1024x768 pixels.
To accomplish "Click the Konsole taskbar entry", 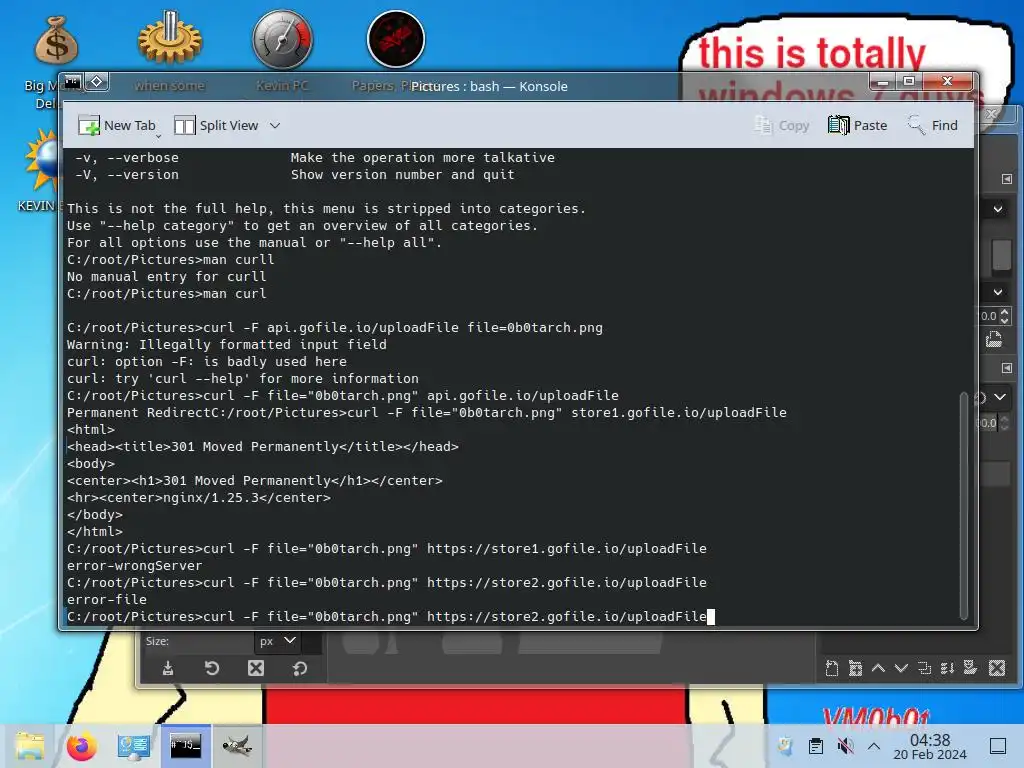I will (185, 745).
